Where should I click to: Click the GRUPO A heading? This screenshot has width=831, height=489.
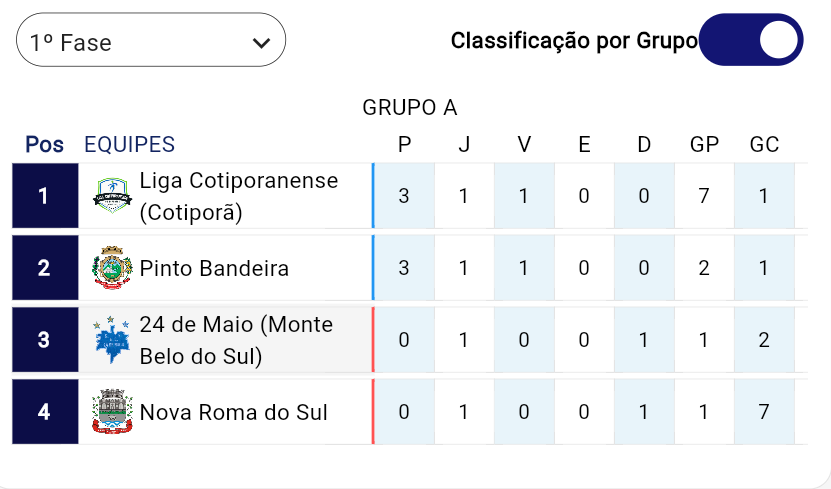pos(409,108)
